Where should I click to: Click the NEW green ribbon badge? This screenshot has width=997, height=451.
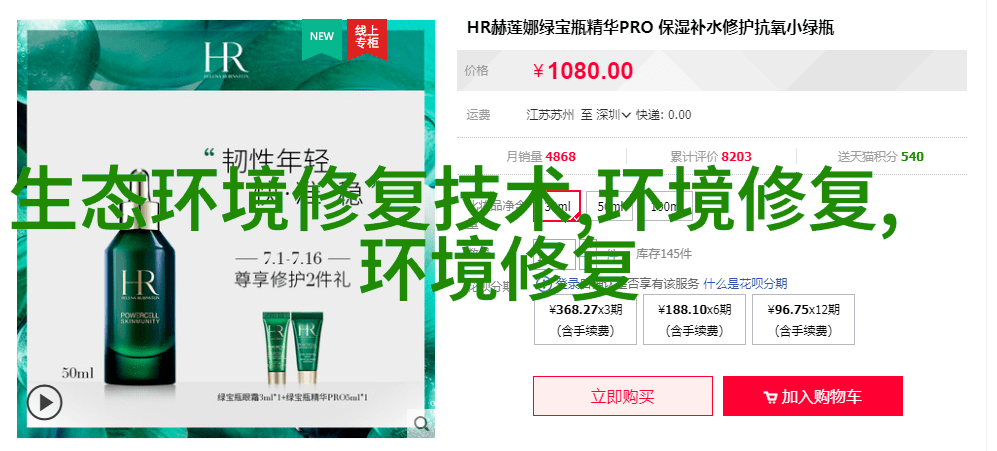pyautogui.click(x=322, y=38)
